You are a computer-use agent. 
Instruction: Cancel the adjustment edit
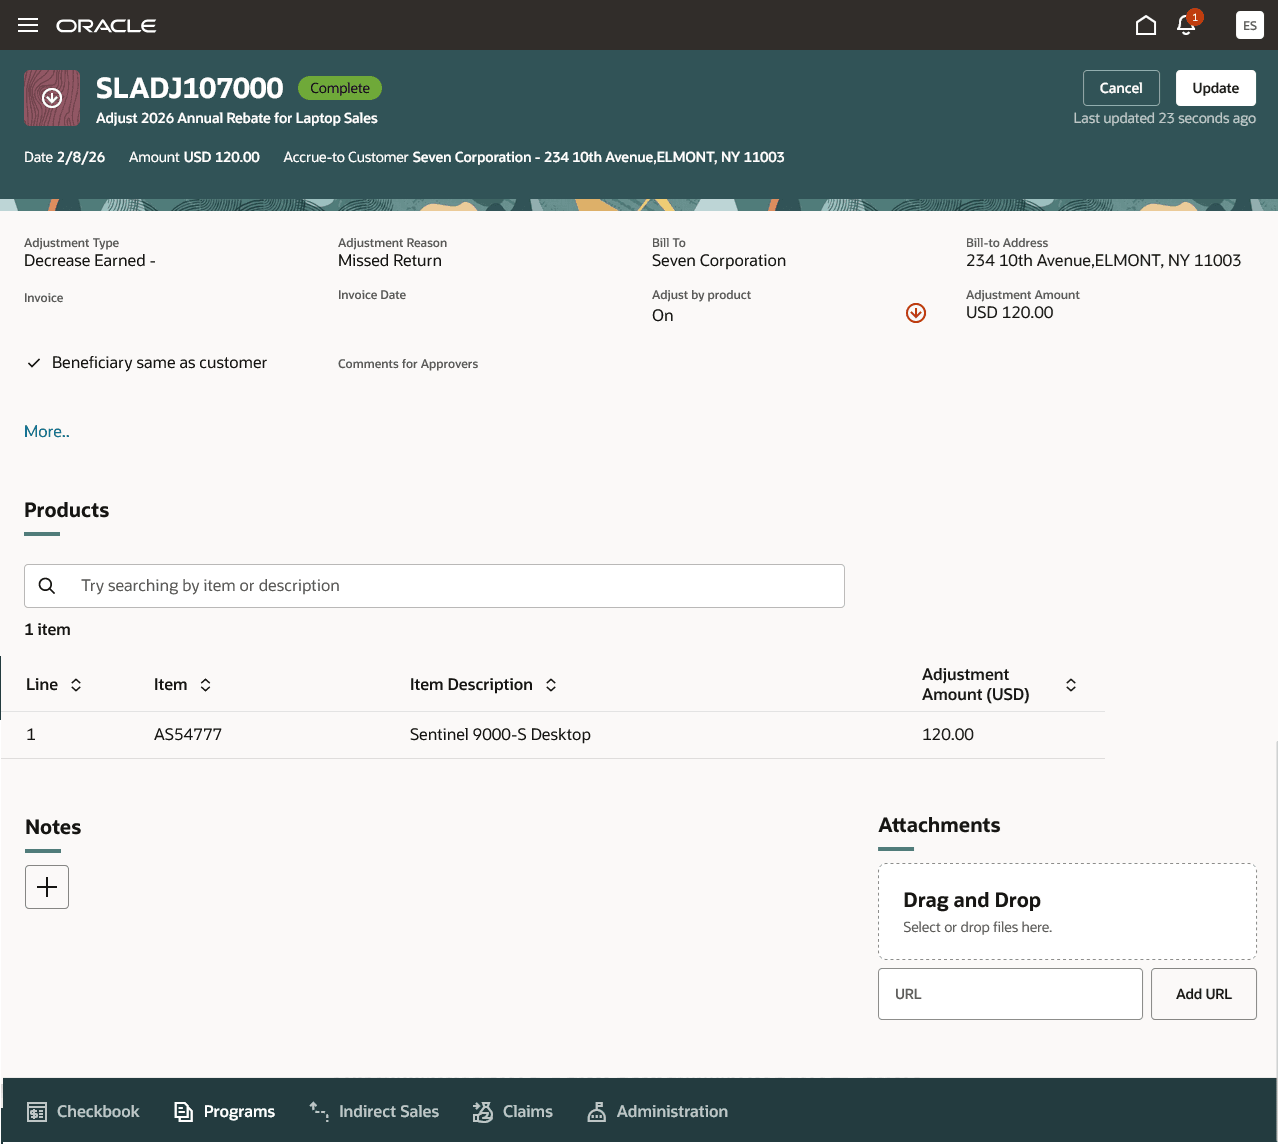1121,88
